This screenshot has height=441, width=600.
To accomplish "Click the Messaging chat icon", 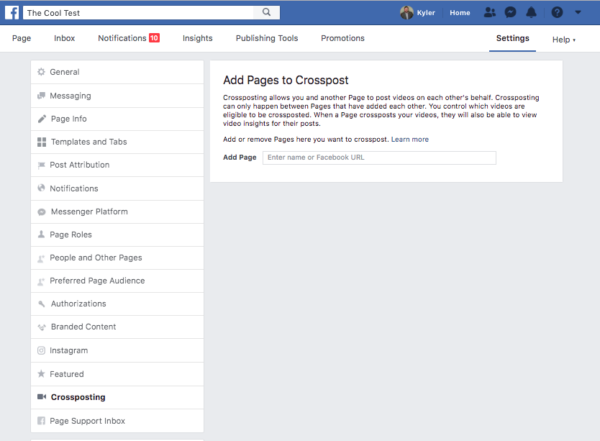I will (x=41, y=95).
